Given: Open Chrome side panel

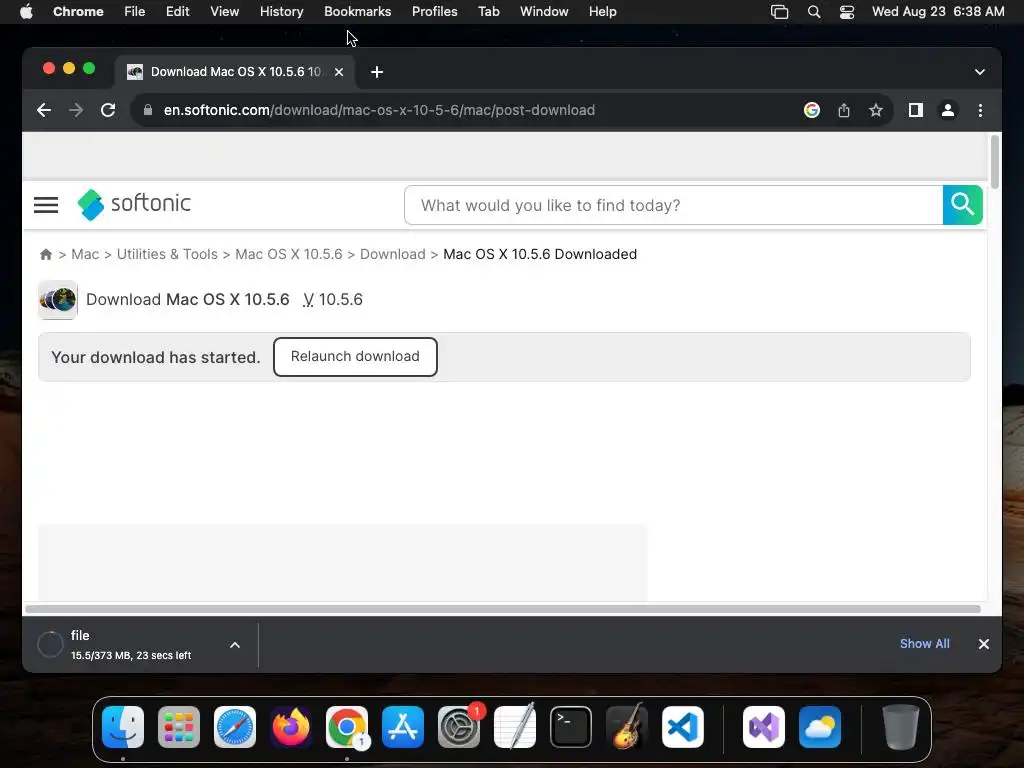Looking at the screenshot, I should click(916, 110).
